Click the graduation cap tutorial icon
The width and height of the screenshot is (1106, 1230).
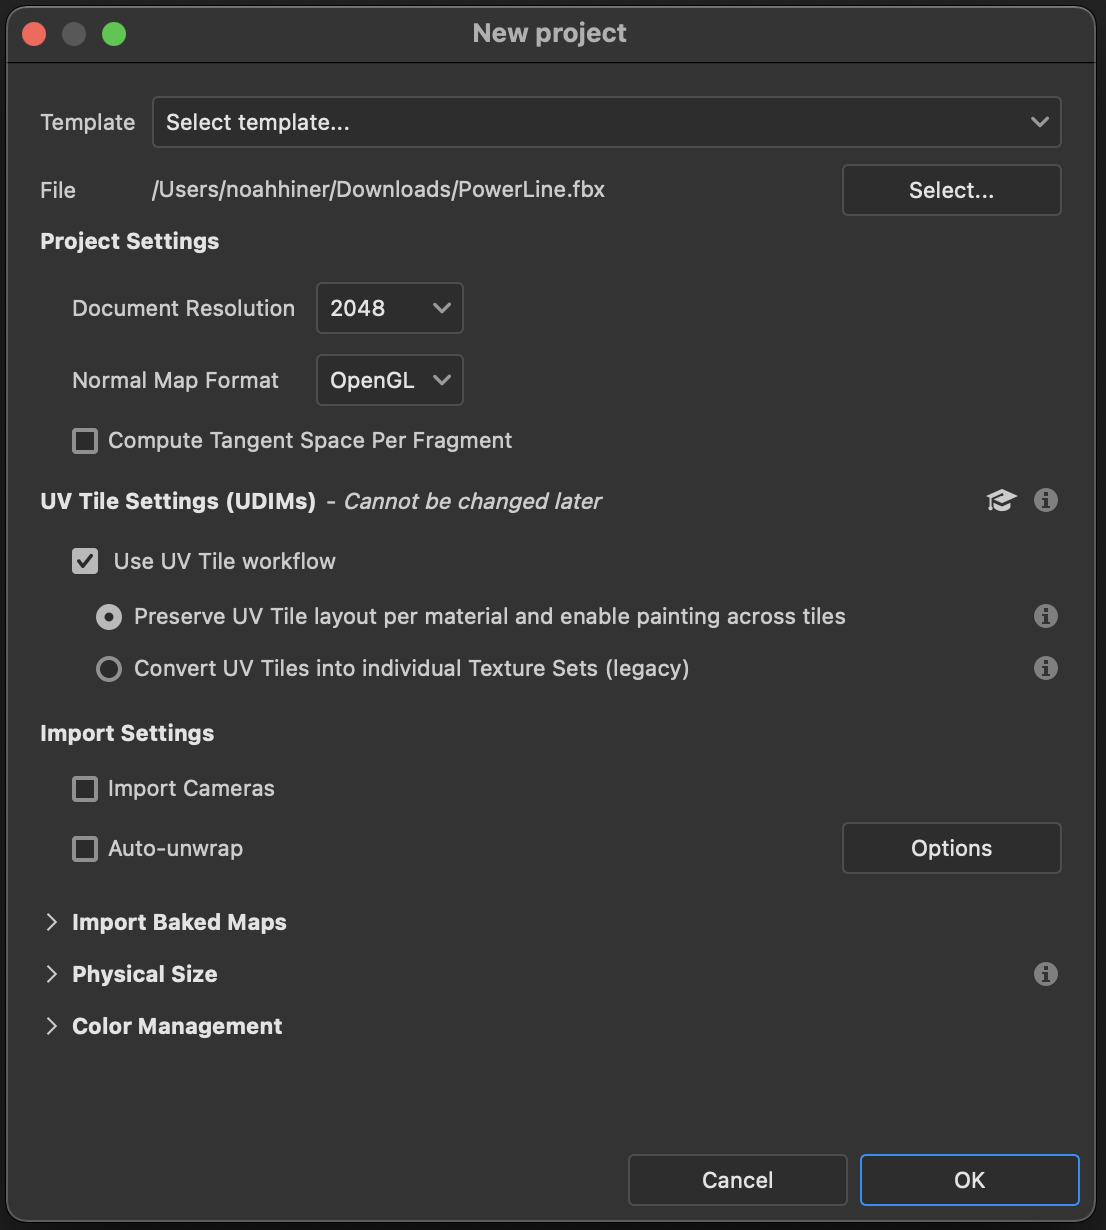(1001, 500)
